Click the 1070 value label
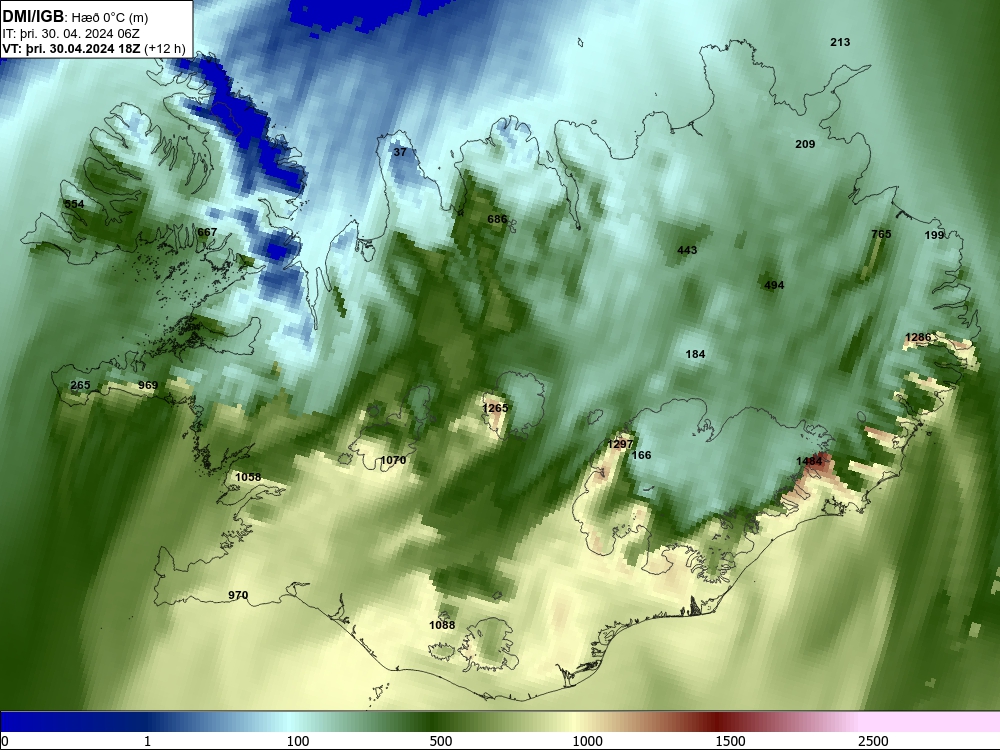This screenshot has height=750, width=1000. 393,460
